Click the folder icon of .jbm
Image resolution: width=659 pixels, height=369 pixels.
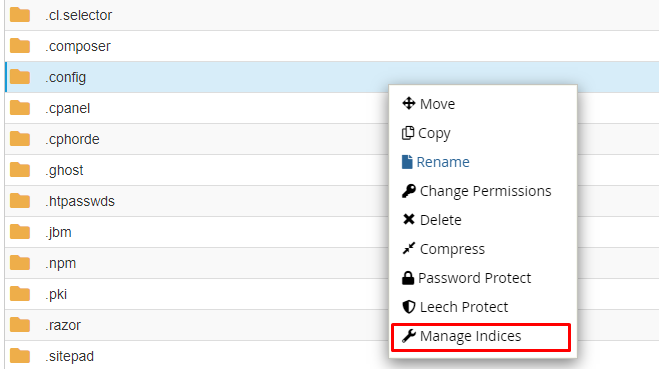(x=20, y=232)
